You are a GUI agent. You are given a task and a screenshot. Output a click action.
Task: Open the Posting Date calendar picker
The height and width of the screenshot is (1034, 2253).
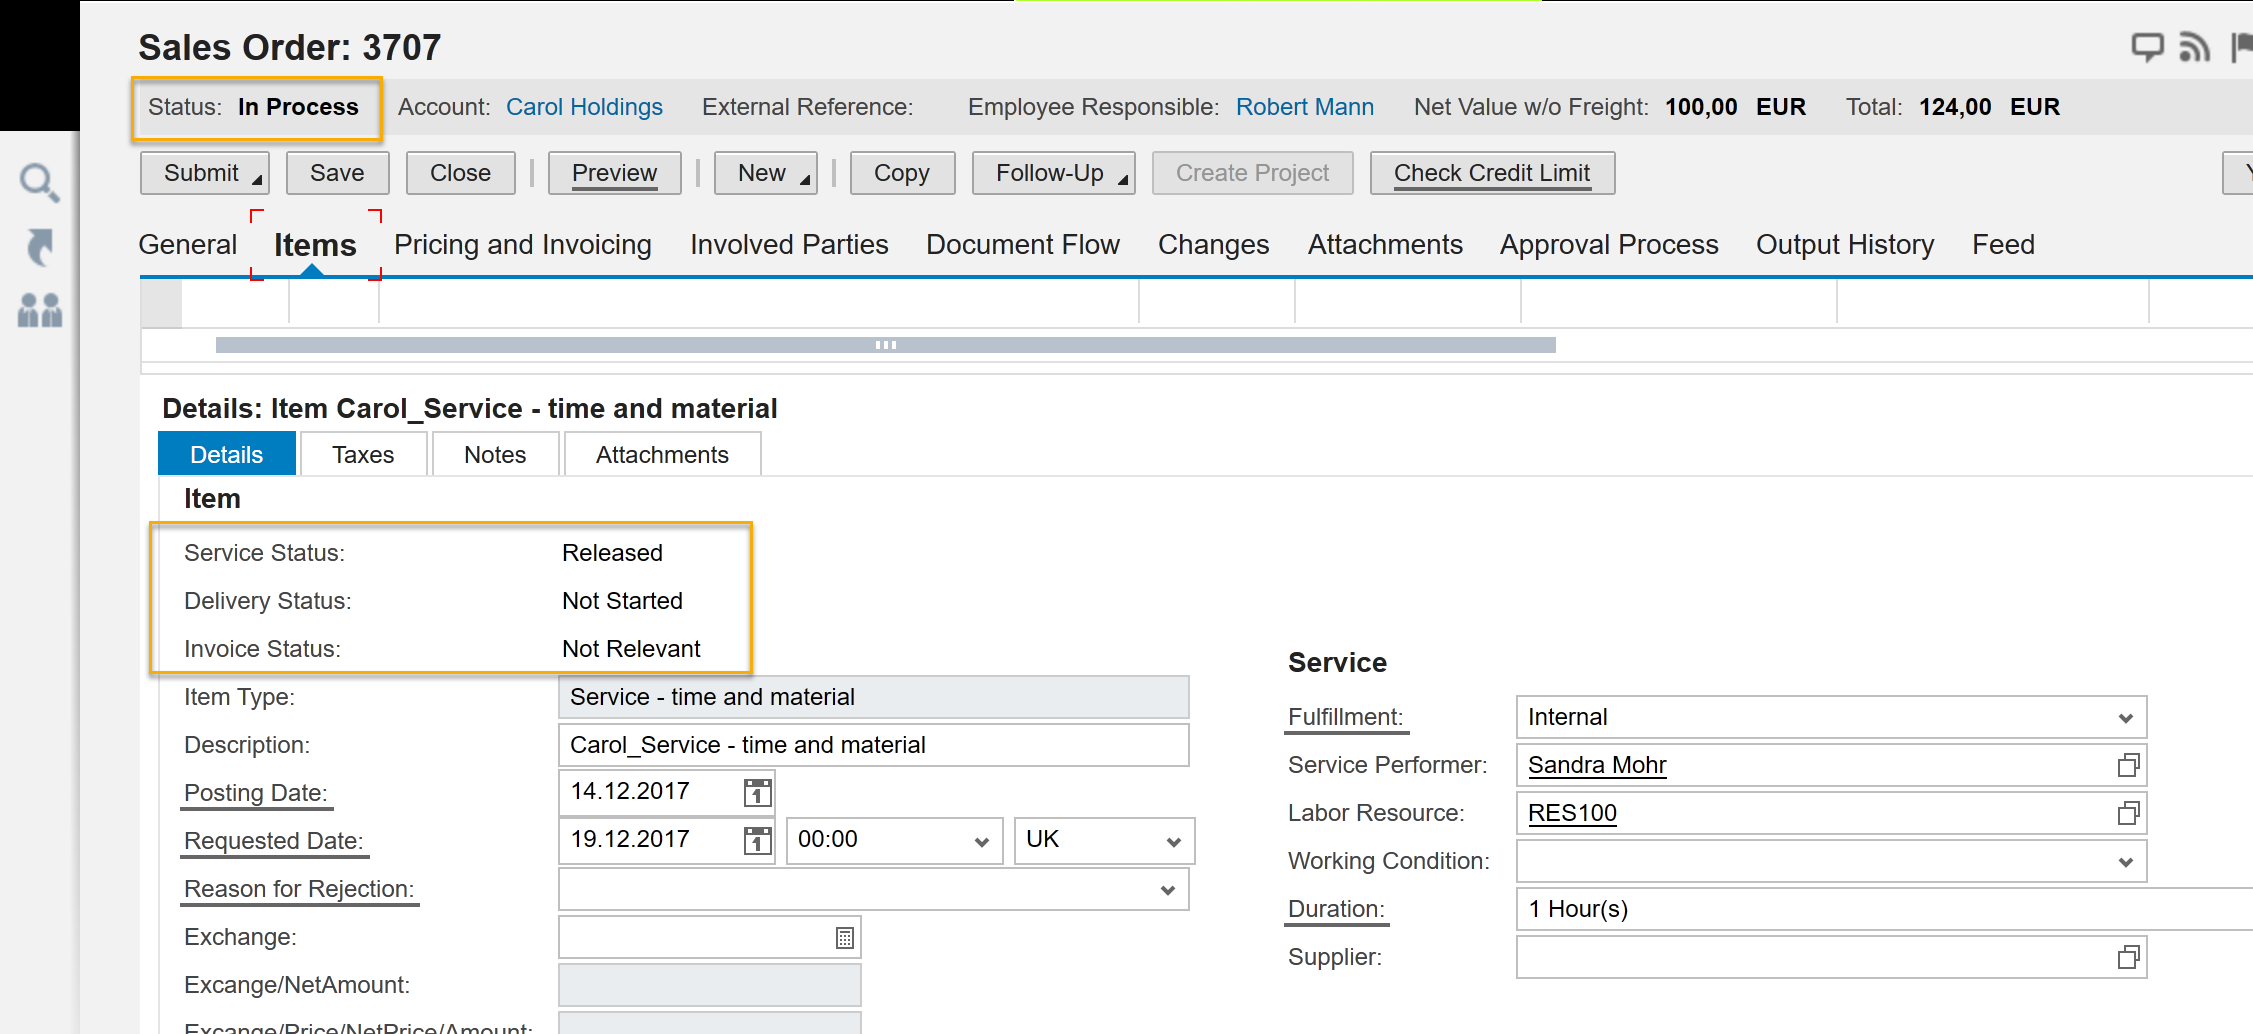click(x=758, y=792)
